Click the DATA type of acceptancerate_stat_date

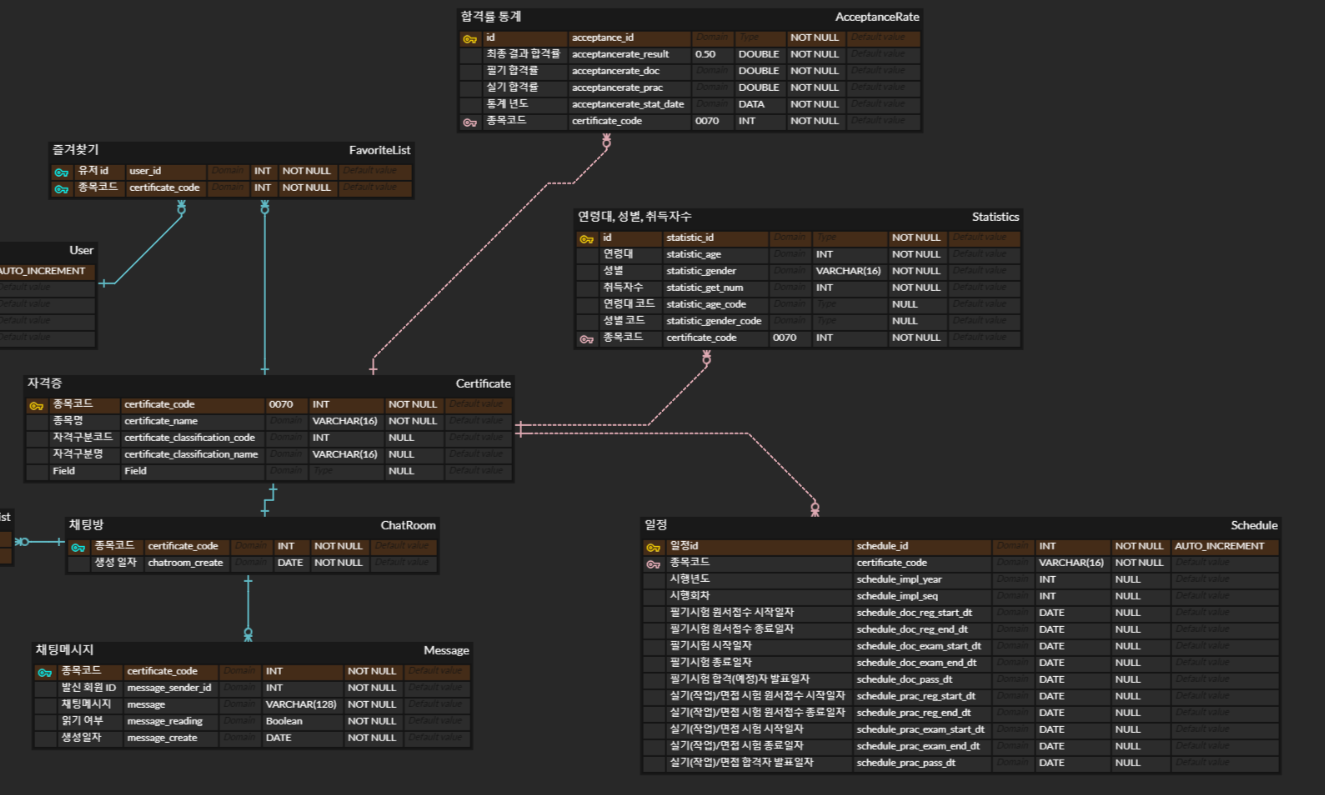(751, 105)
